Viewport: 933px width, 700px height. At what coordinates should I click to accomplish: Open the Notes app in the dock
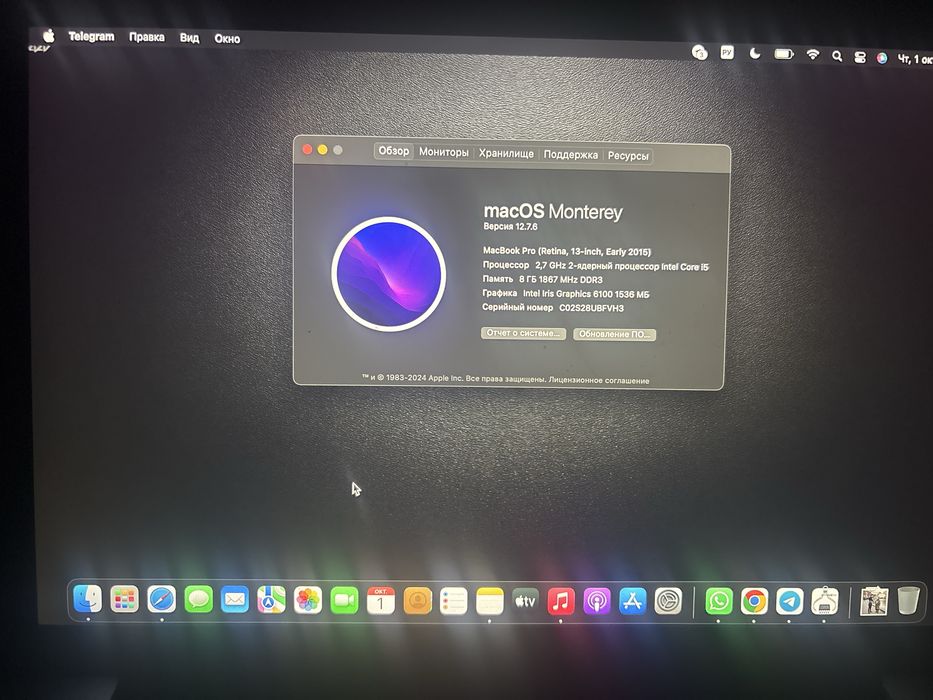[489, 601]
